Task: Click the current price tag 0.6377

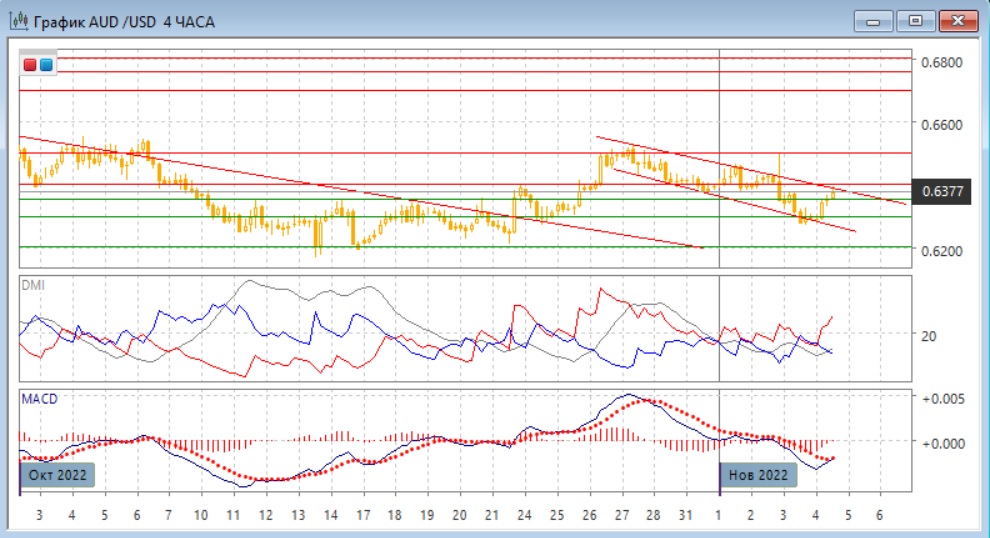Action: click(x=943, y=191)
